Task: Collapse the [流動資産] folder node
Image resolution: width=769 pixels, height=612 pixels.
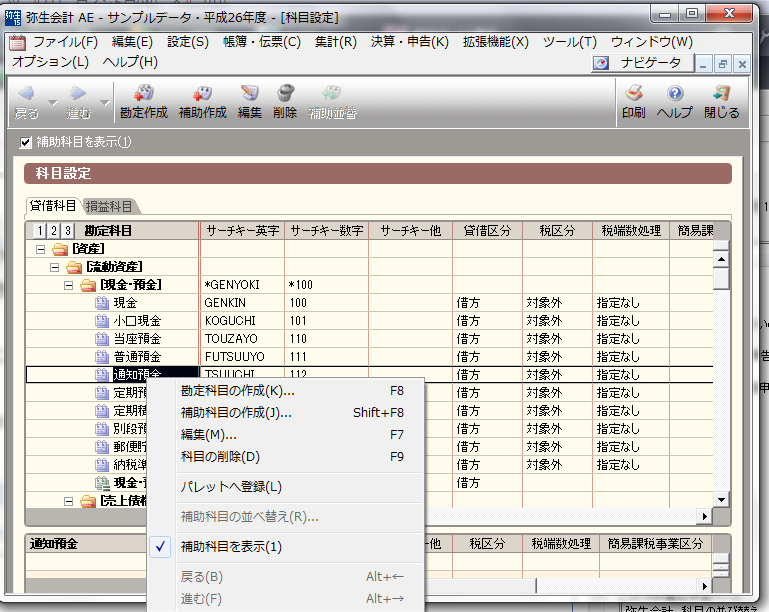Action: pyautogui.click(x=55, y=267)
